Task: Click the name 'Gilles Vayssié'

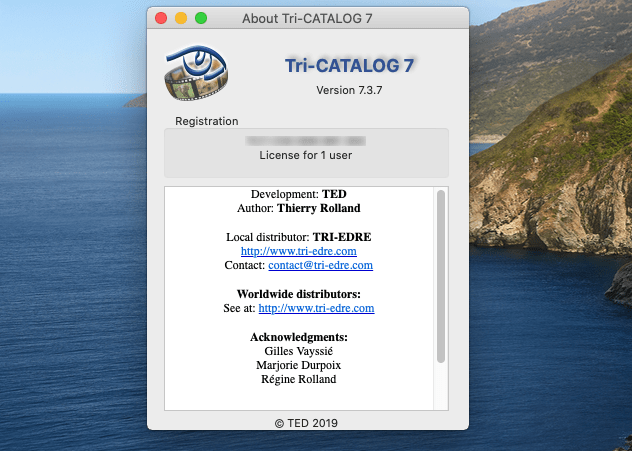Action: click(299, 351)
